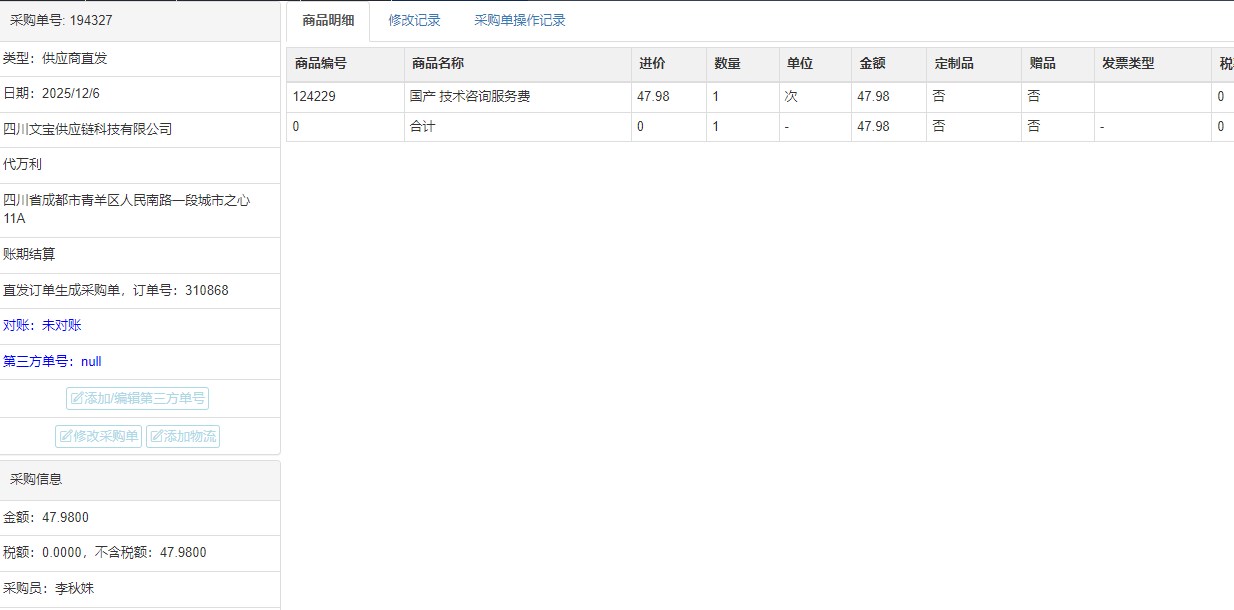Image resolution: width=1234 pixels, height=610 pixels.
Task: Click the 金额 column header
Action: [x=872, y=63]
